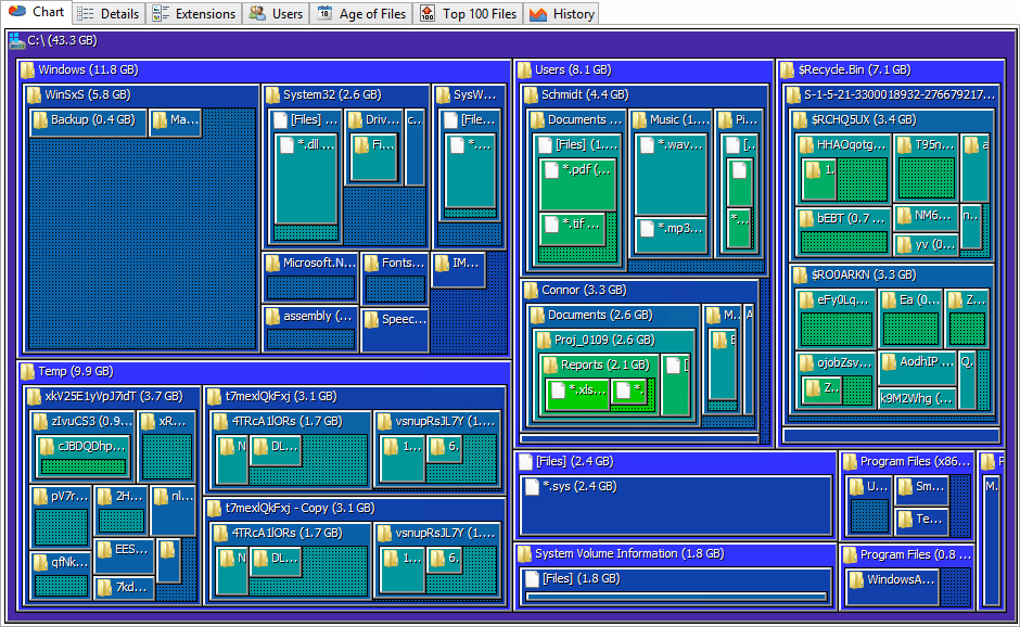This screenshot has width=1020, height=627.
Task: Click the Program Files (x86) folder icon
Action: 850,462
